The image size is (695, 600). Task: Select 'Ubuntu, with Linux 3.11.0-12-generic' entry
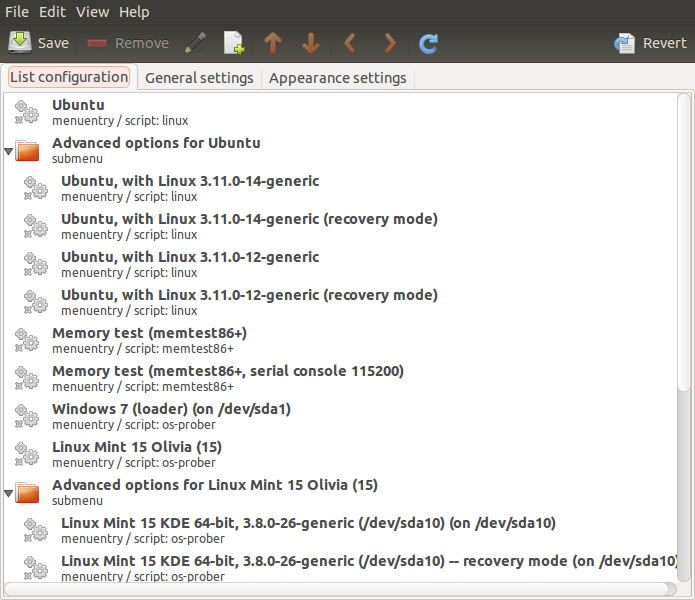[x=340, y=265]
